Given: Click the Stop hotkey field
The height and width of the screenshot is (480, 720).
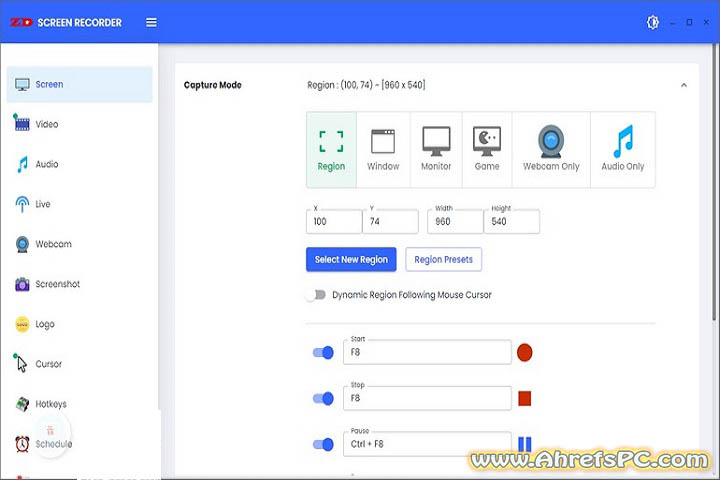Looking at the screenshot, I should [427, 398].
